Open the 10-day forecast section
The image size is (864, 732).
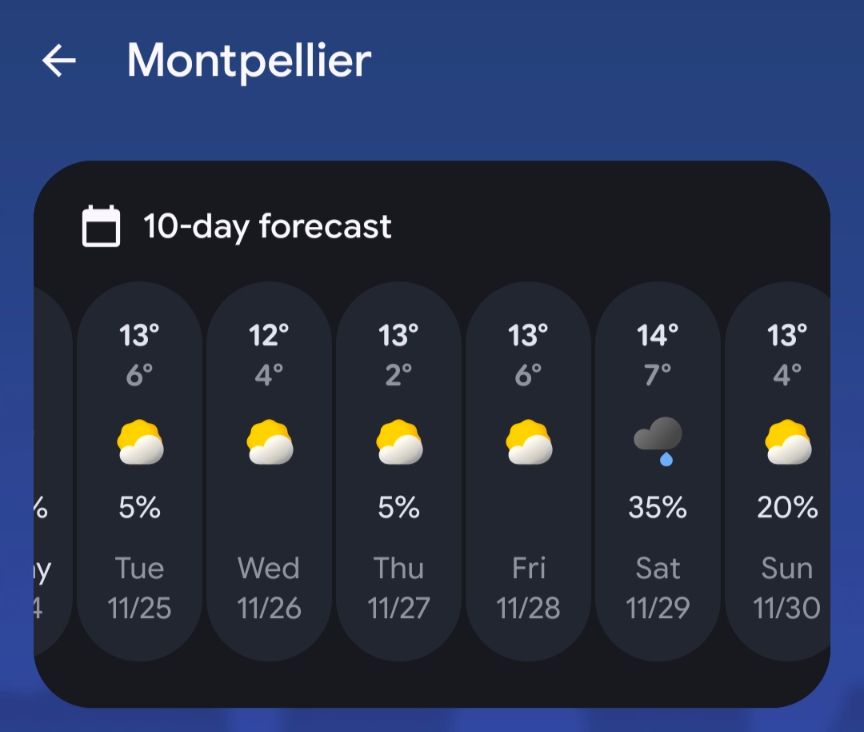(x=268, y=227)
